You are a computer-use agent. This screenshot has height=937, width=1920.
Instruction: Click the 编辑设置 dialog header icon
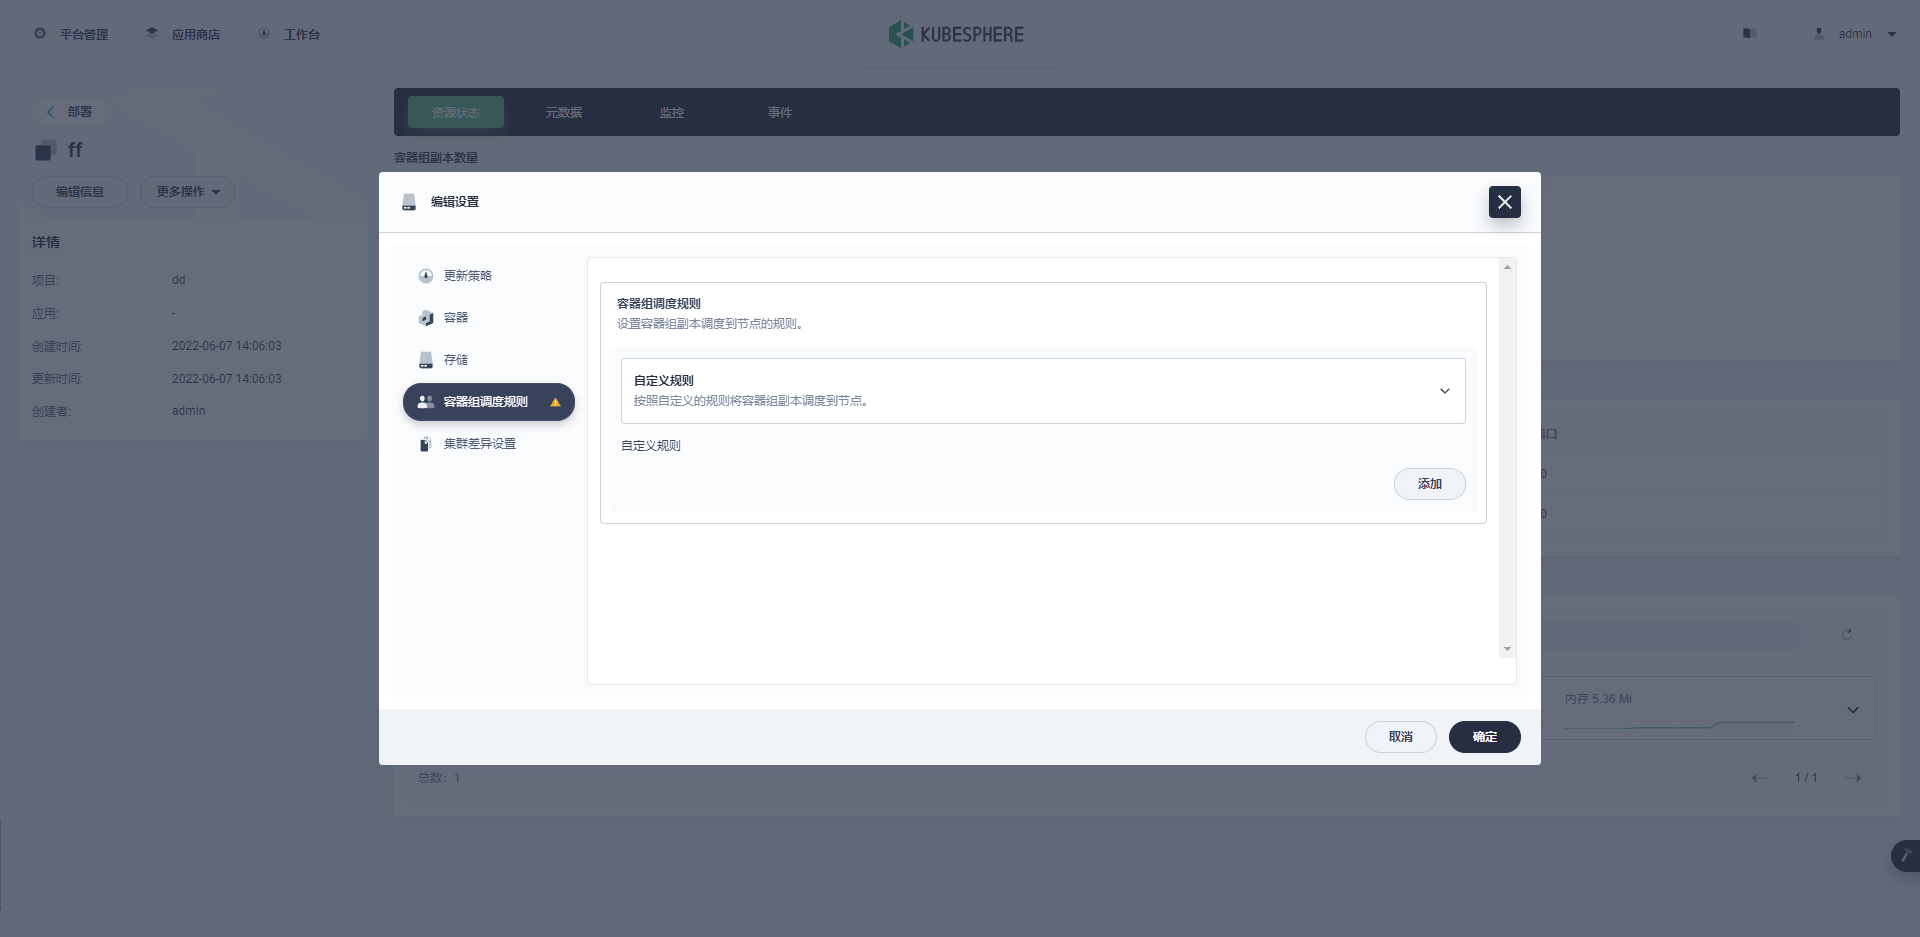(x=409, y=202)
